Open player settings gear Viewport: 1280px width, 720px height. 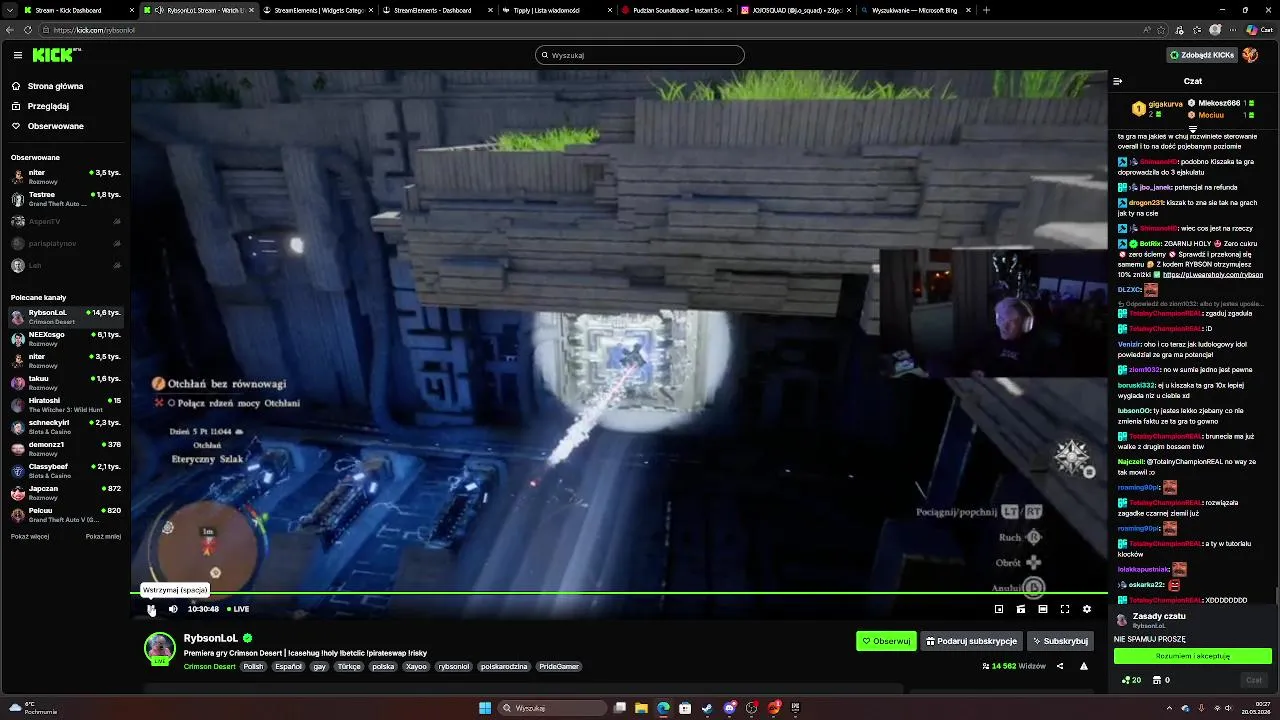click(x=1087, y=609)
